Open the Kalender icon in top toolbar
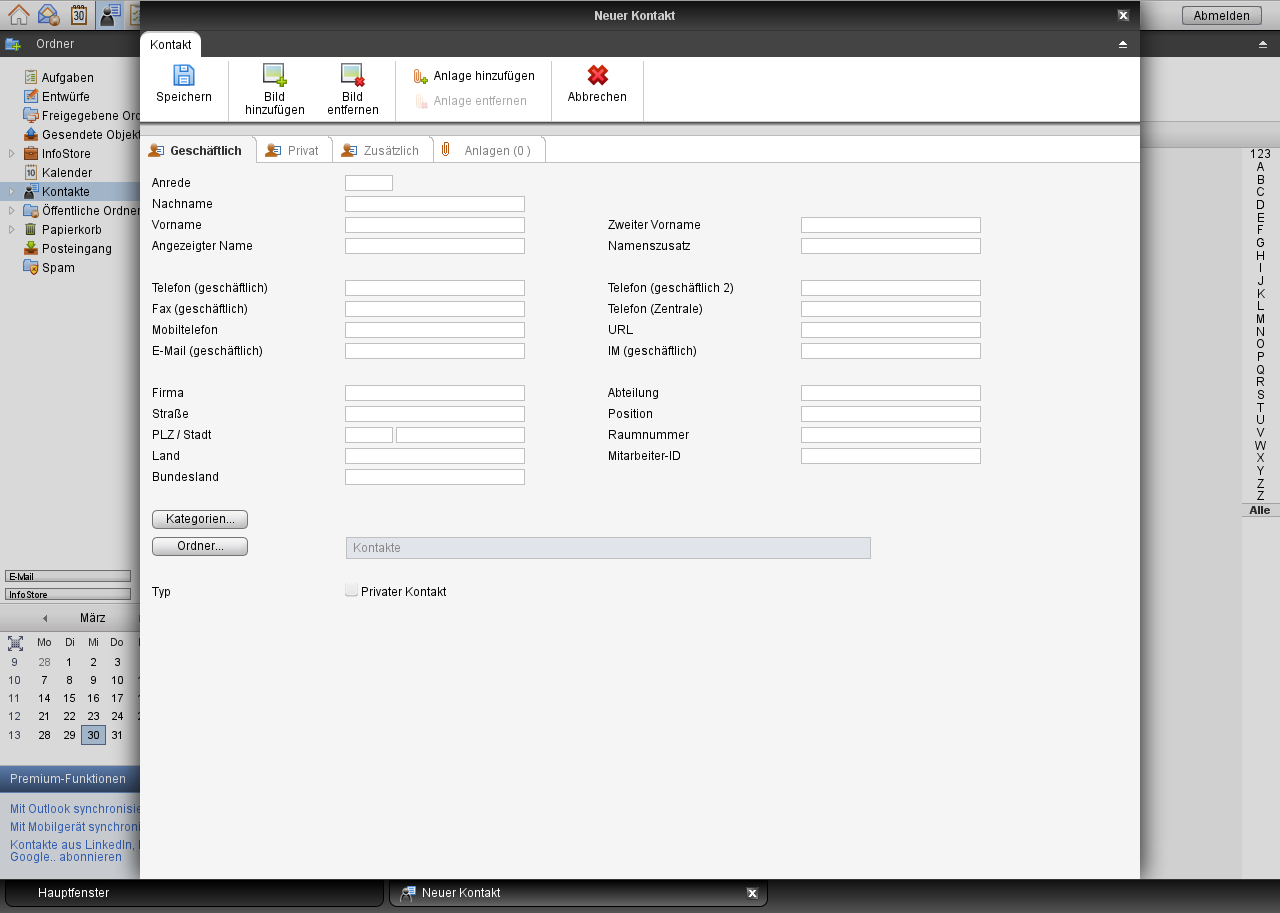 pyautogui.click(x=79, y=15)
